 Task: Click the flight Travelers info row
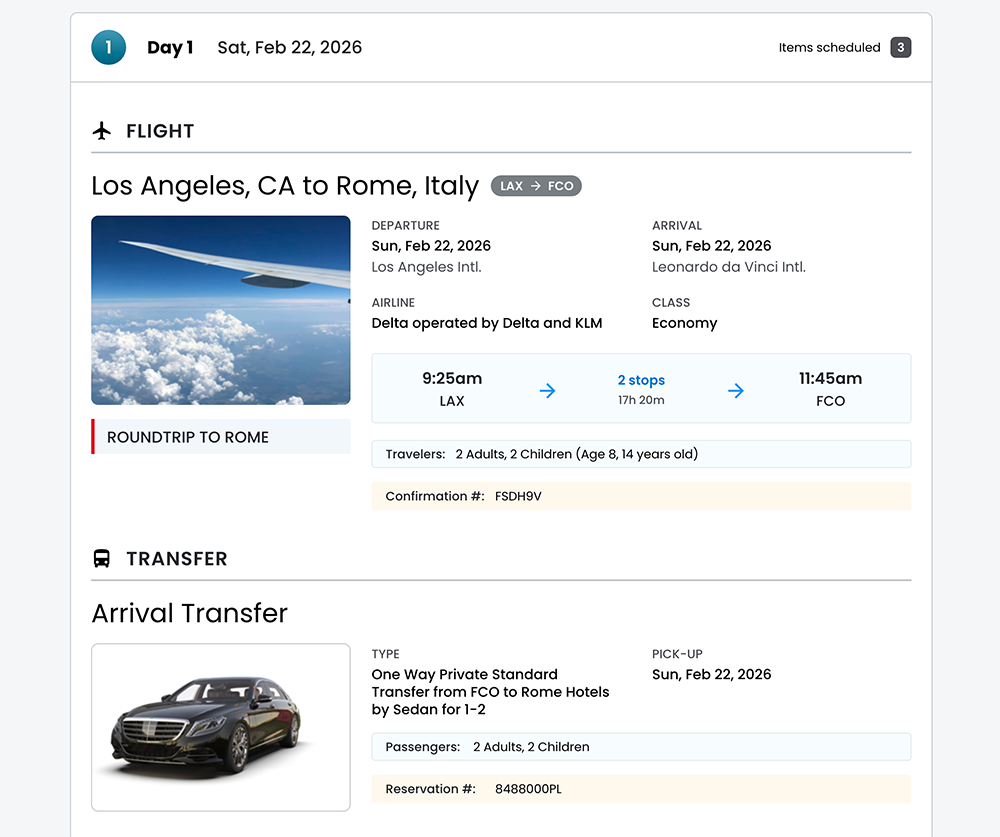point(641,454)
